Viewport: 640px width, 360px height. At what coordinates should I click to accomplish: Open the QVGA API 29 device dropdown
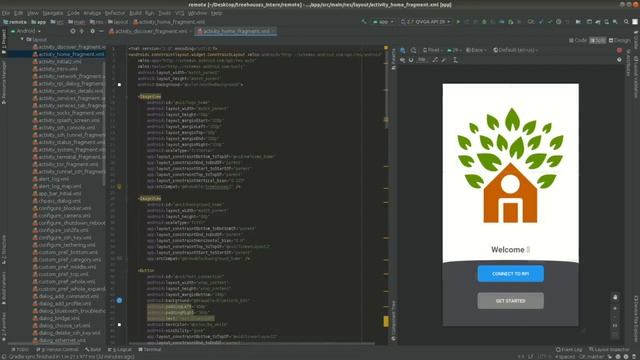pos(426,22)
